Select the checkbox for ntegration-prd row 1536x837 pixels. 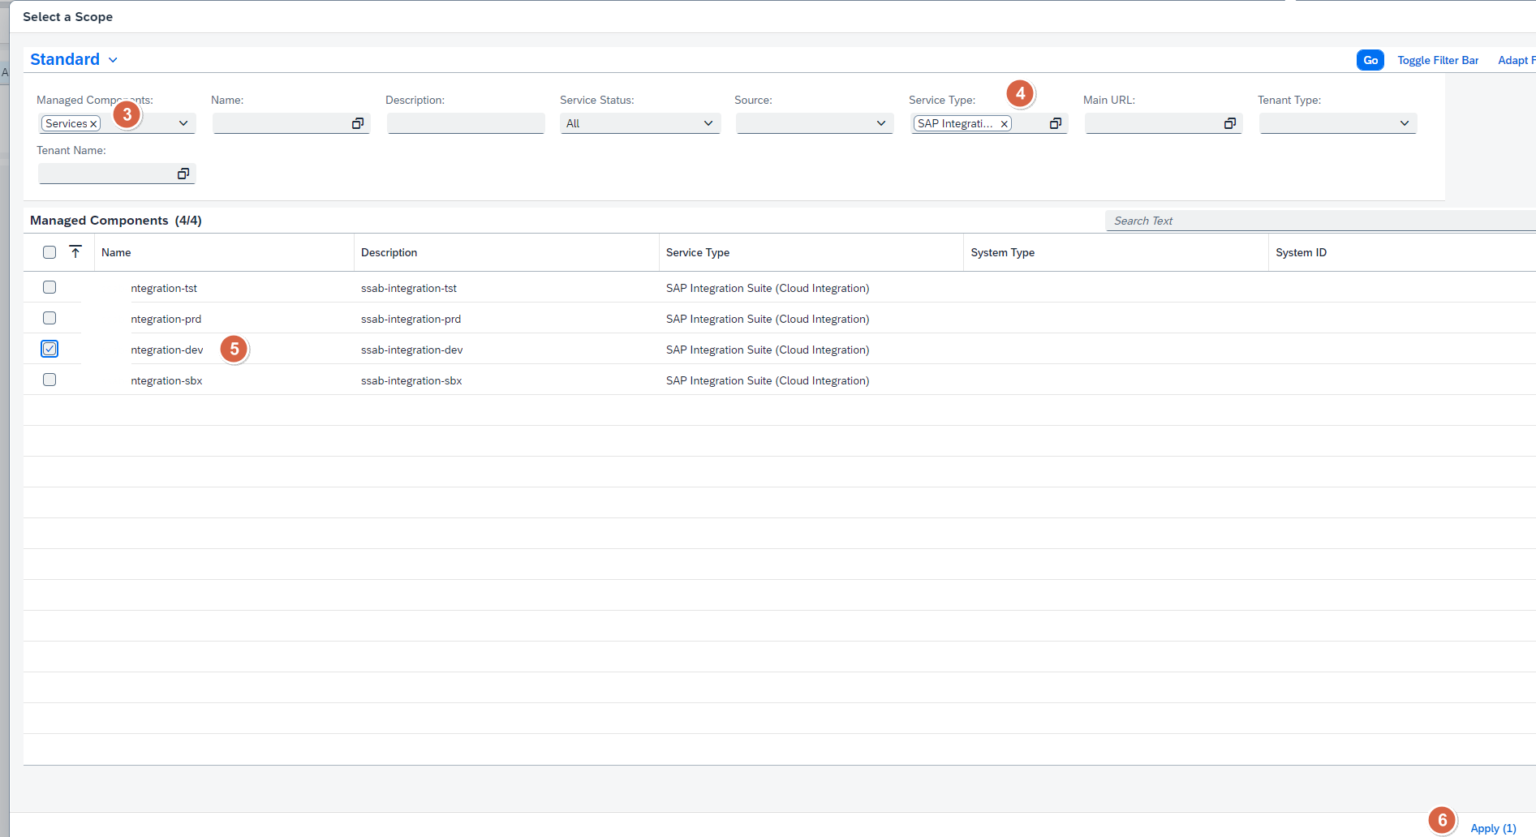pyautogui.click(x=49, y=318)
